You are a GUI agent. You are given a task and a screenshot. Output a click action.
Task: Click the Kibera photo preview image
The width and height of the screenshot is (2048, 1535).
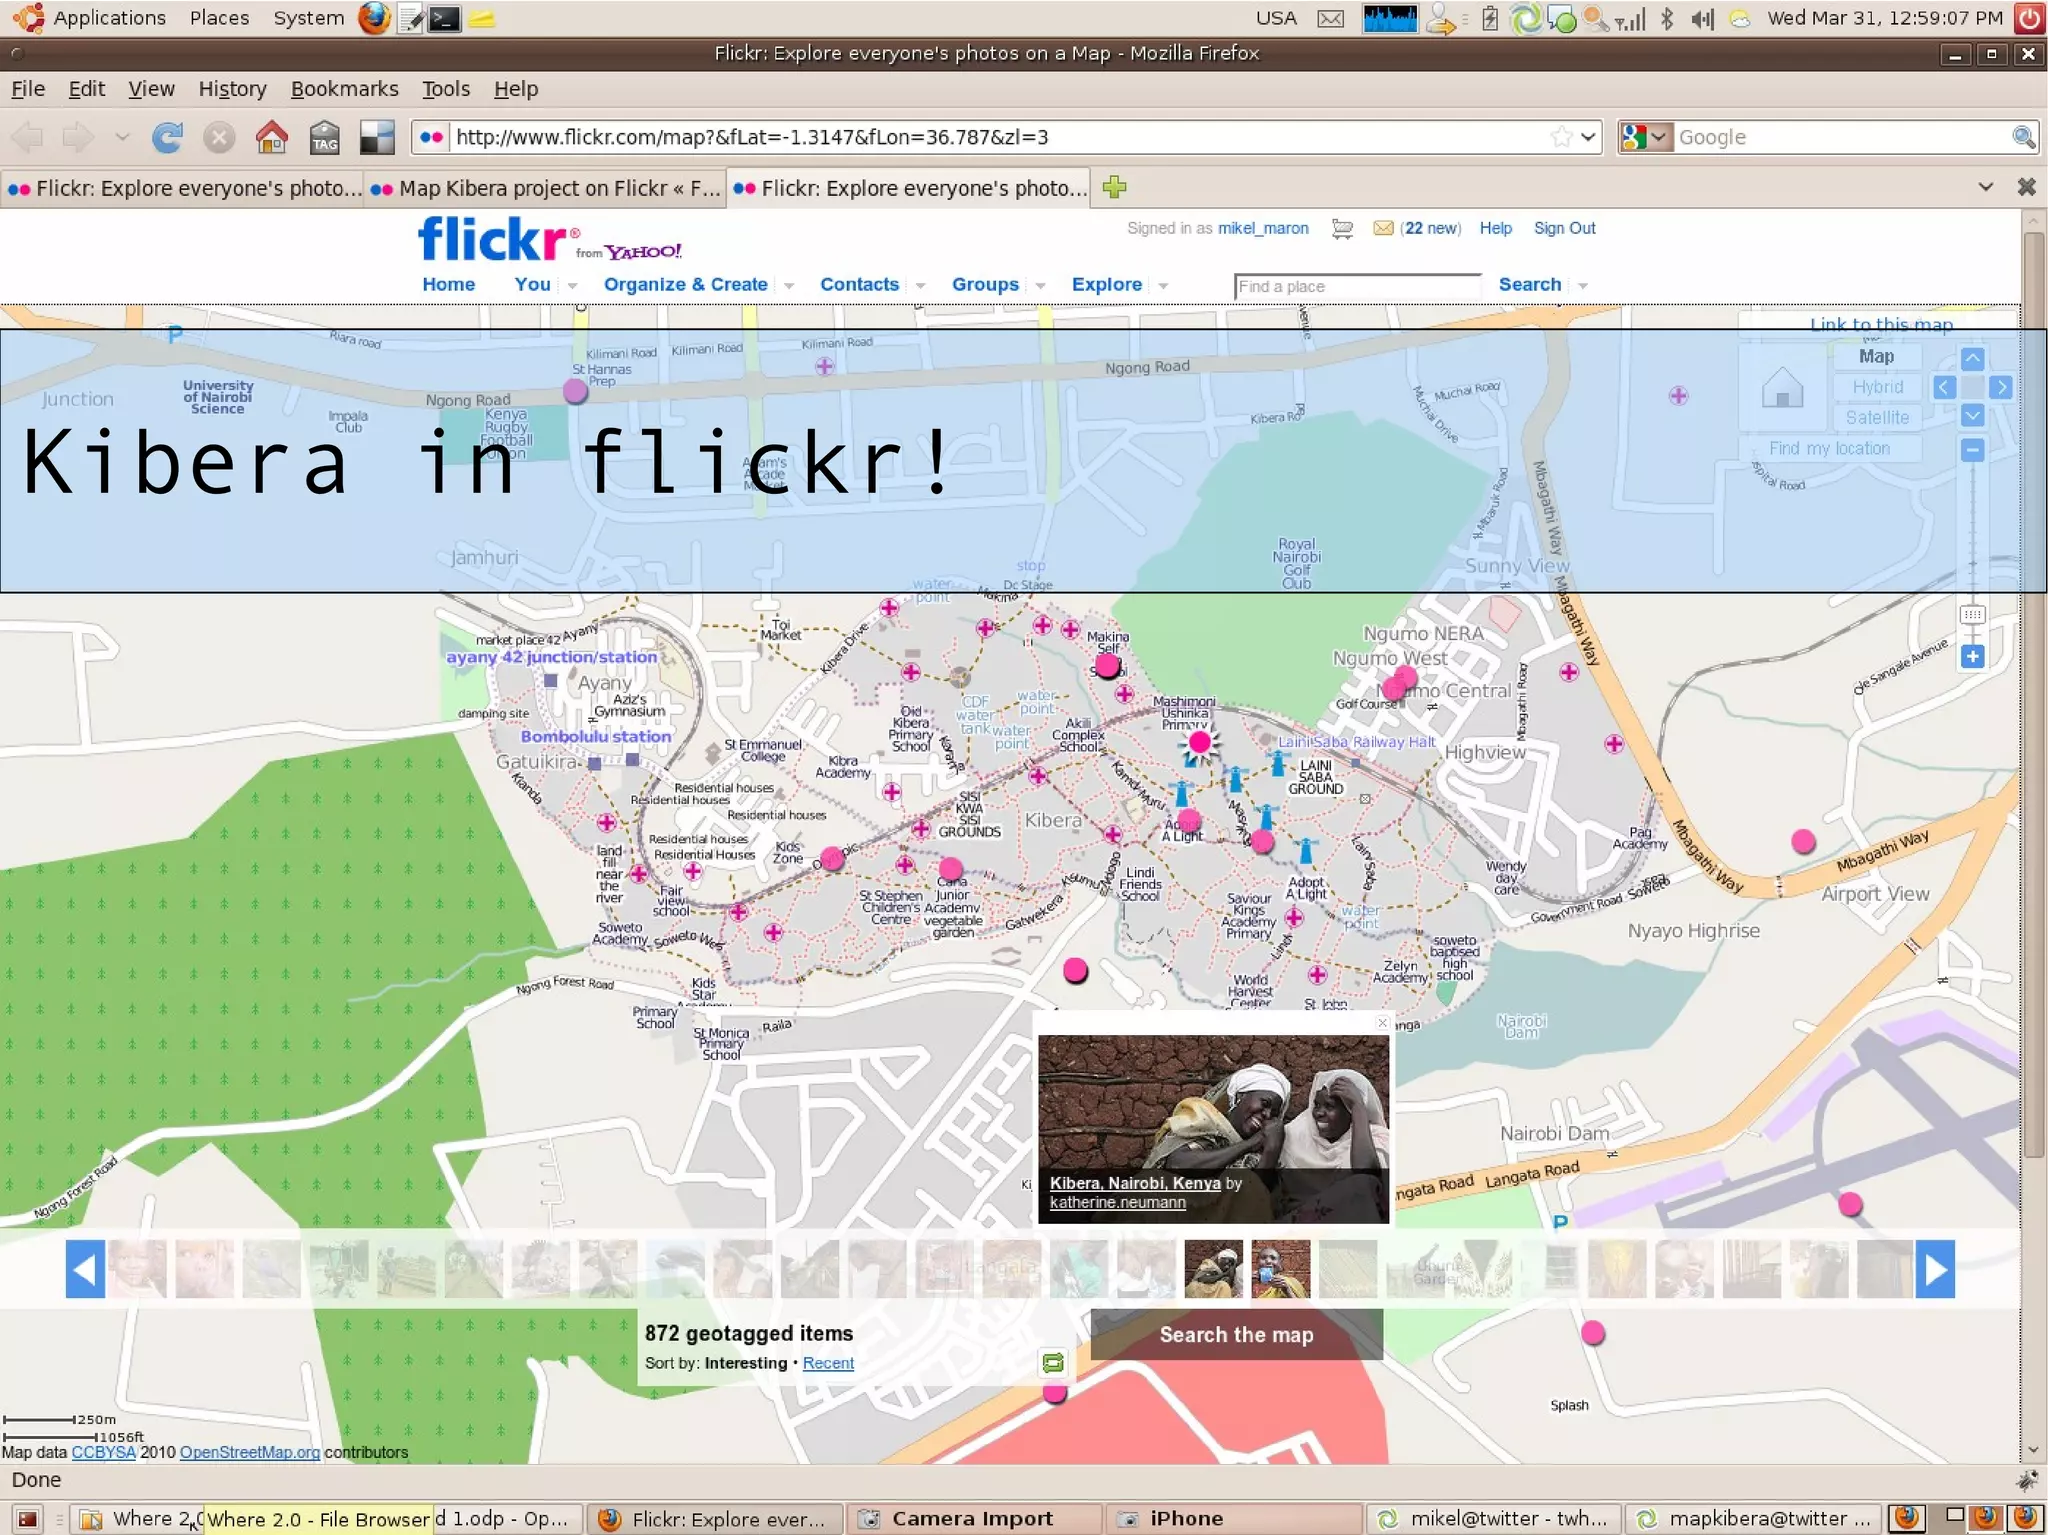[x=1213, y=1128]
